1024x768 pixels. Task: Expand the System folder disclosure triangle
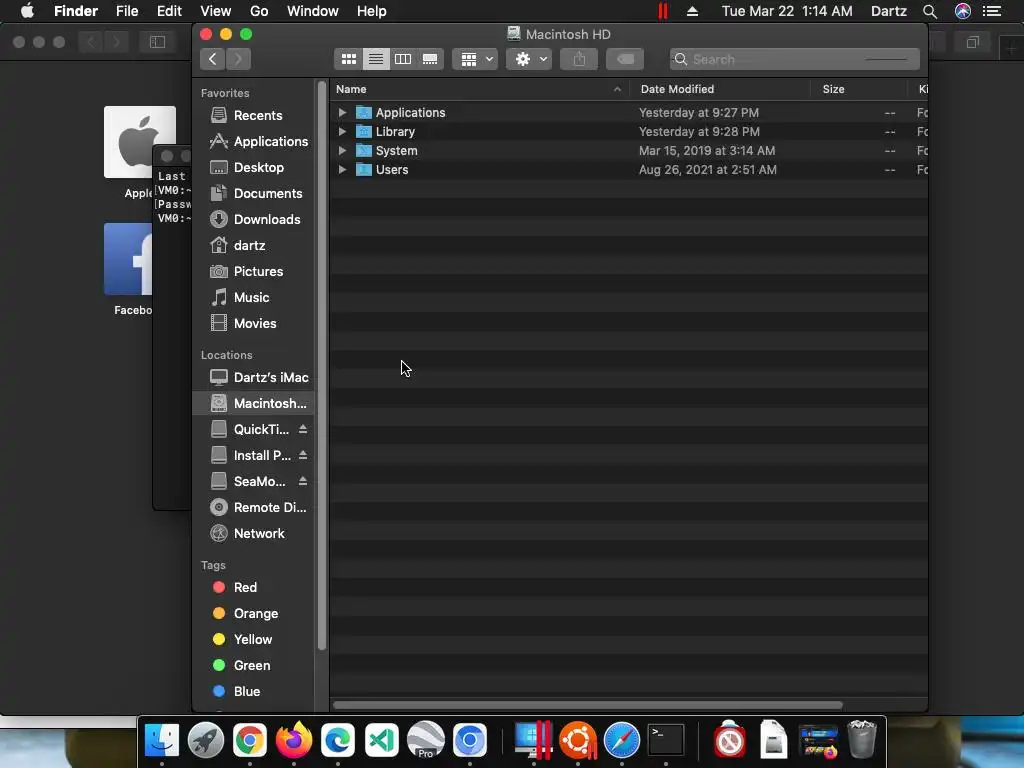pos(342,150)
